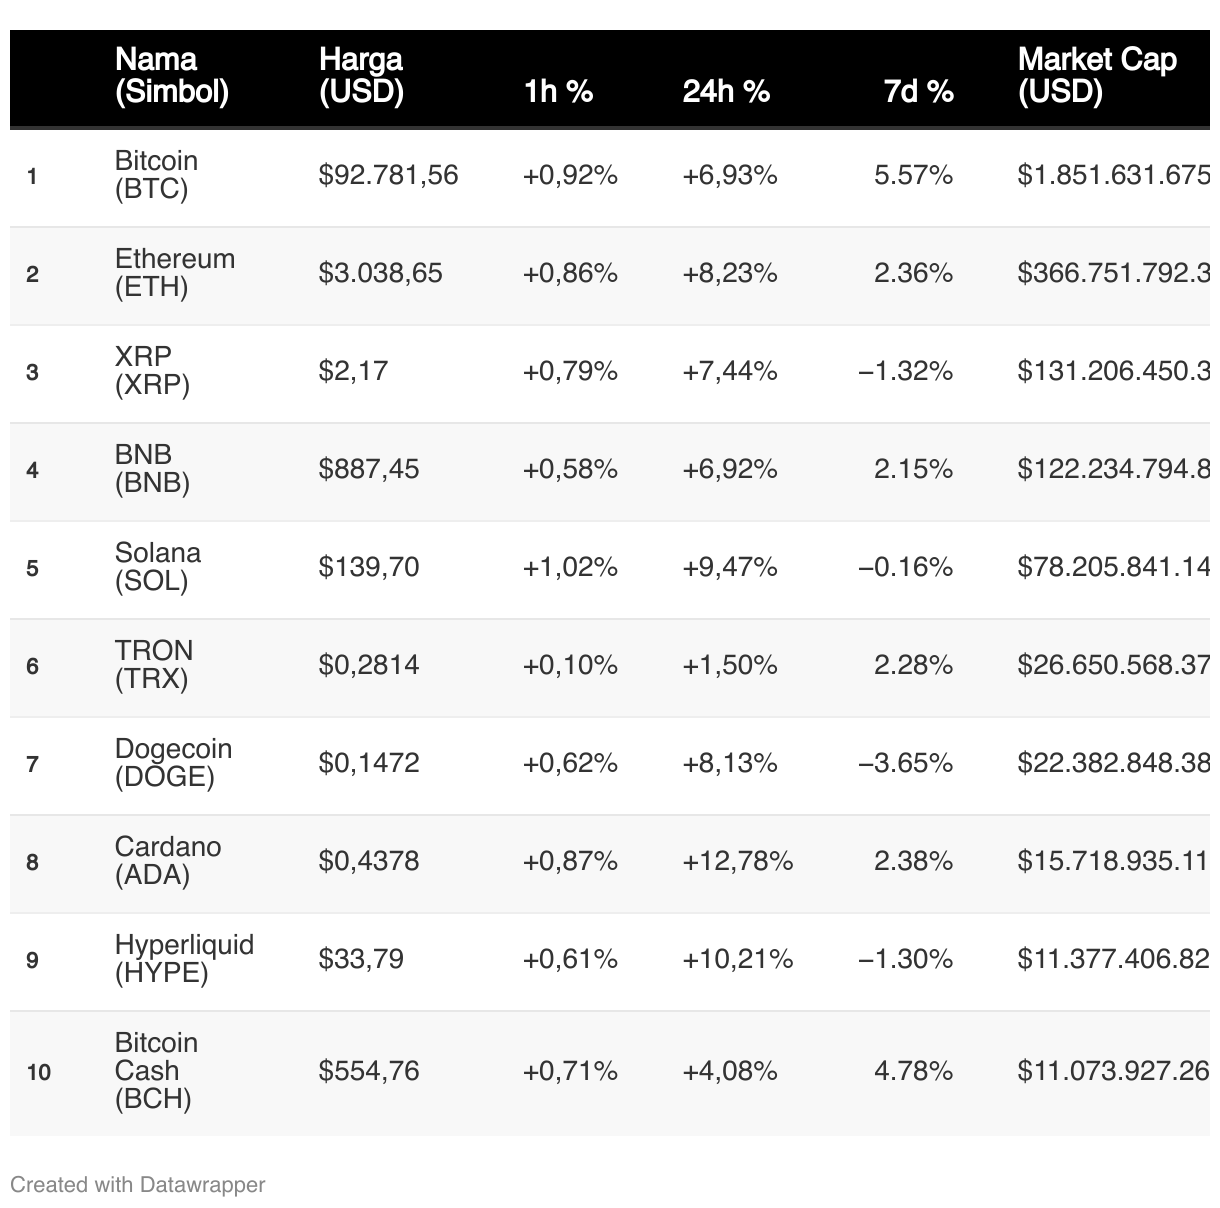The height and width of the screenshot is (1208, 1220).
Task: Click BNB price $887,45
Action: click(x=369, y=469)
